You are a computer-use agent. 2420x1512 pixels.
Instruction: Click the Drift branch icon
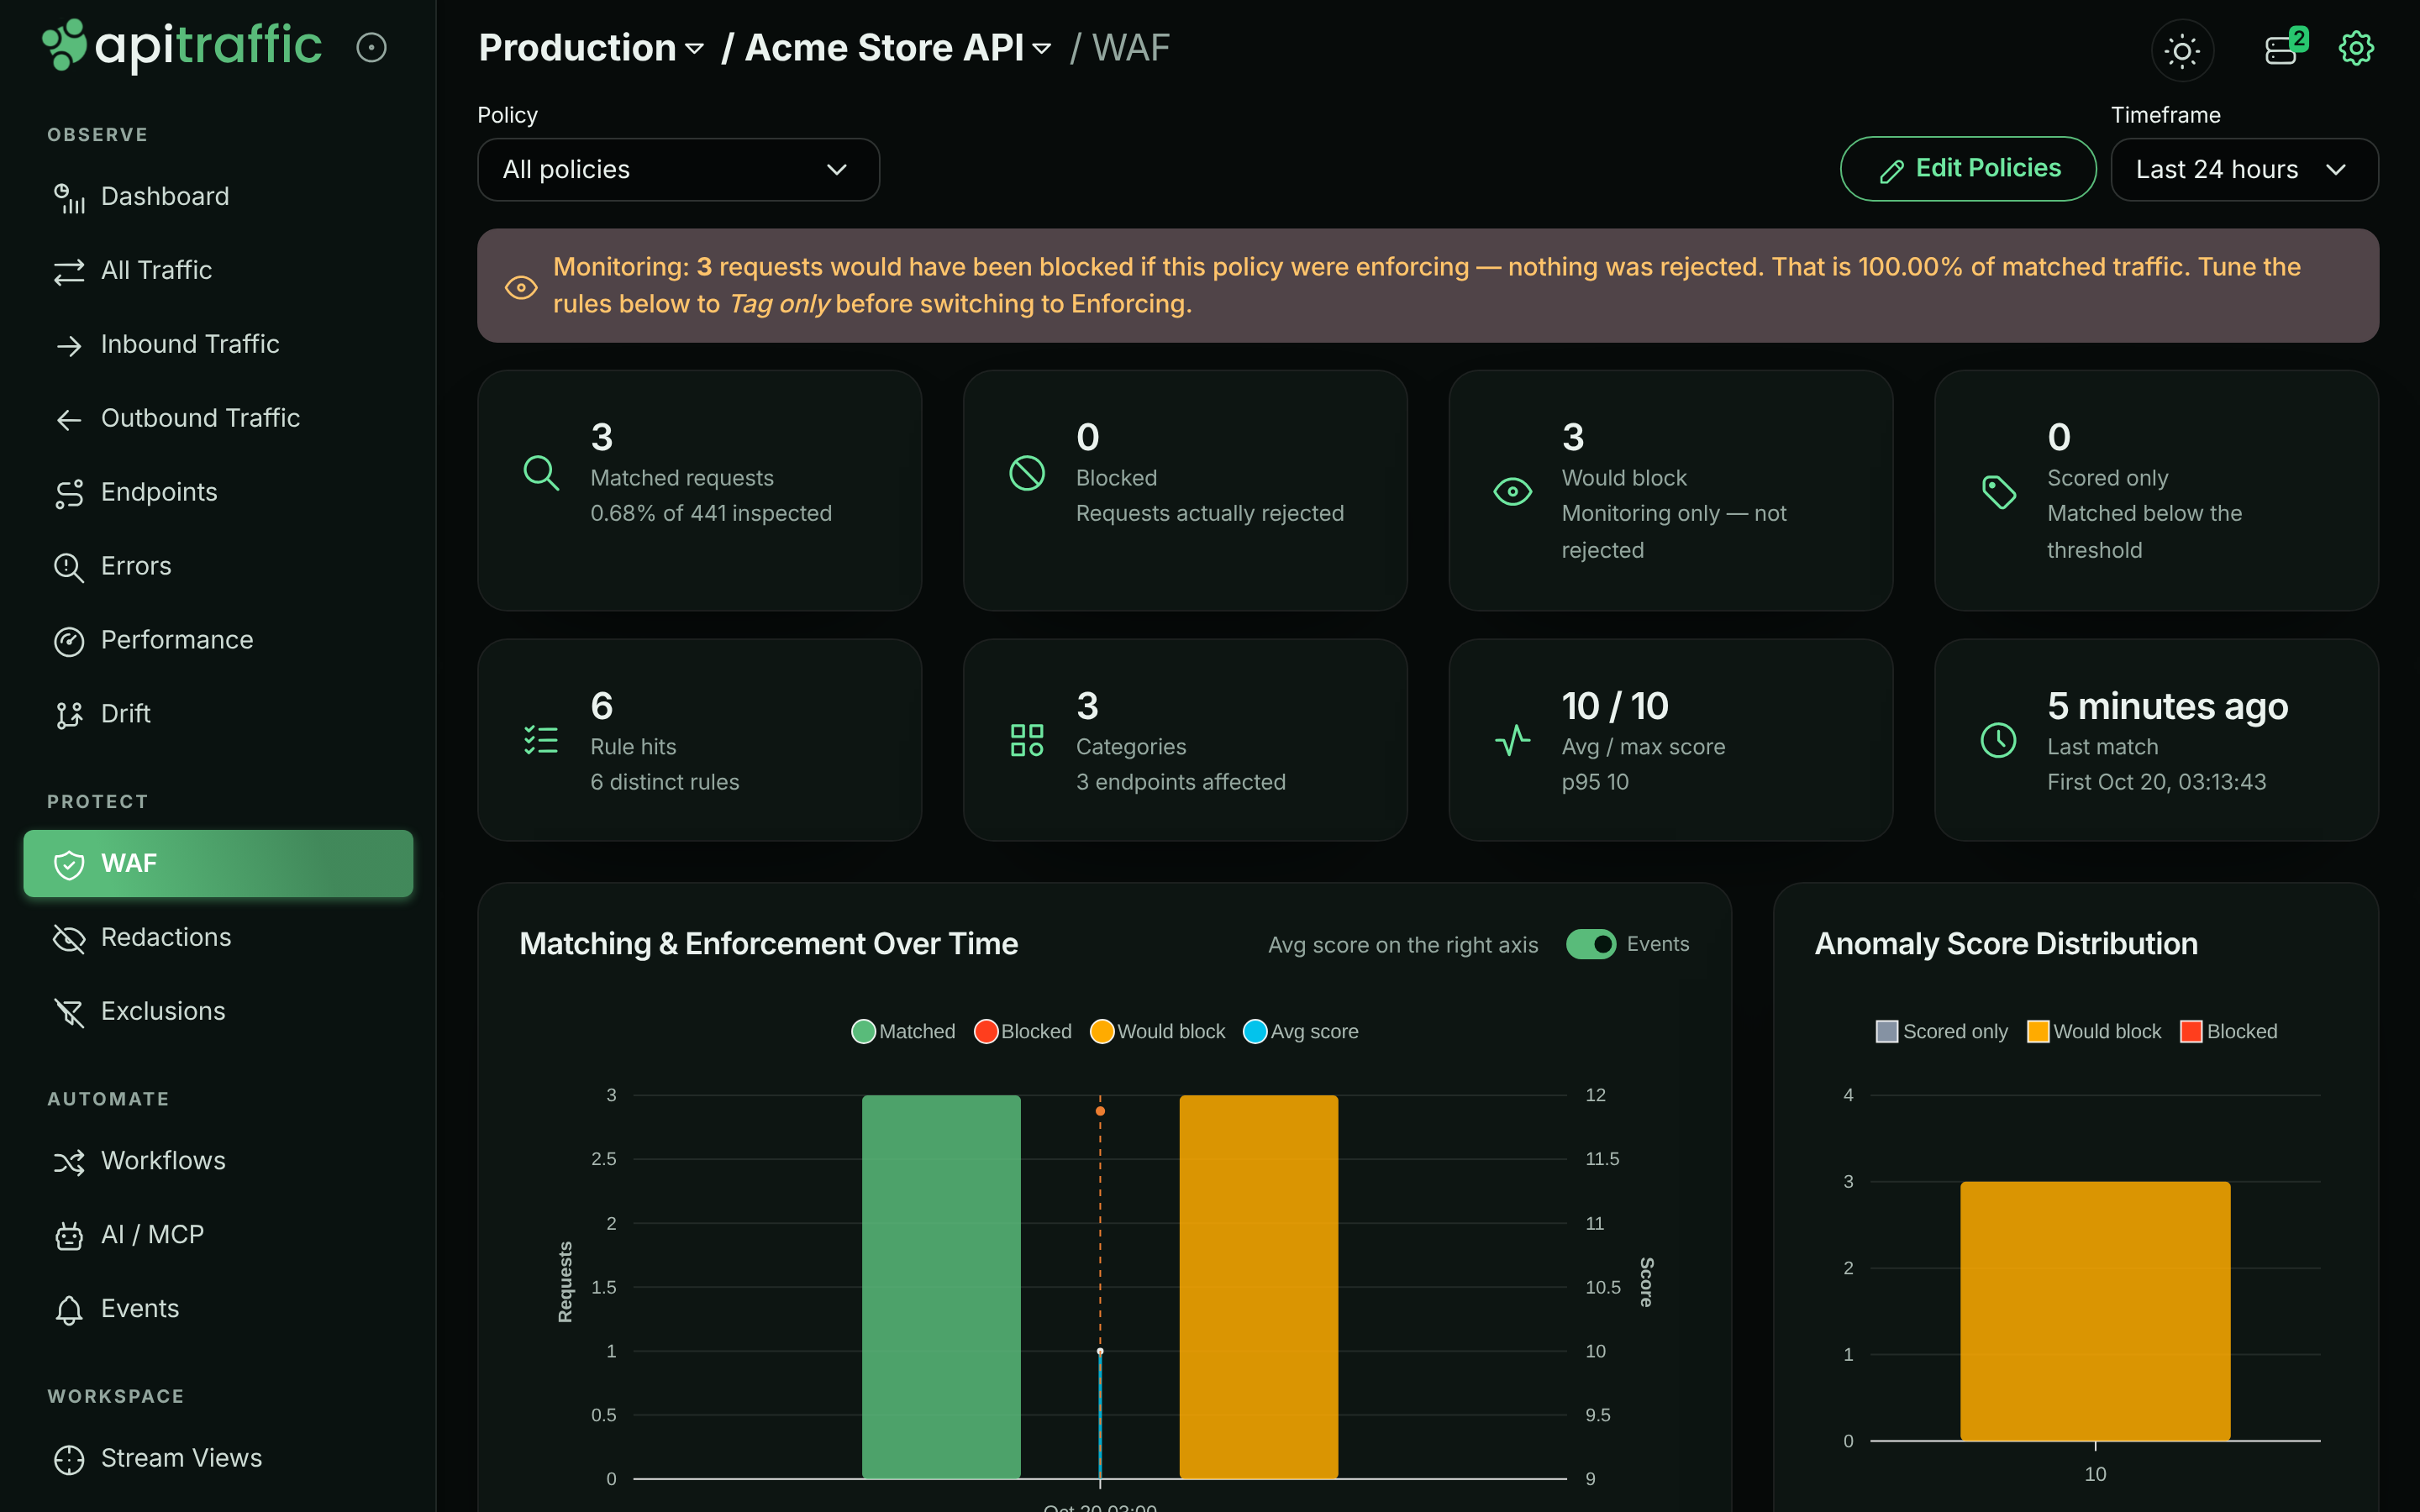pyautogui.click(x=69, y=715)
